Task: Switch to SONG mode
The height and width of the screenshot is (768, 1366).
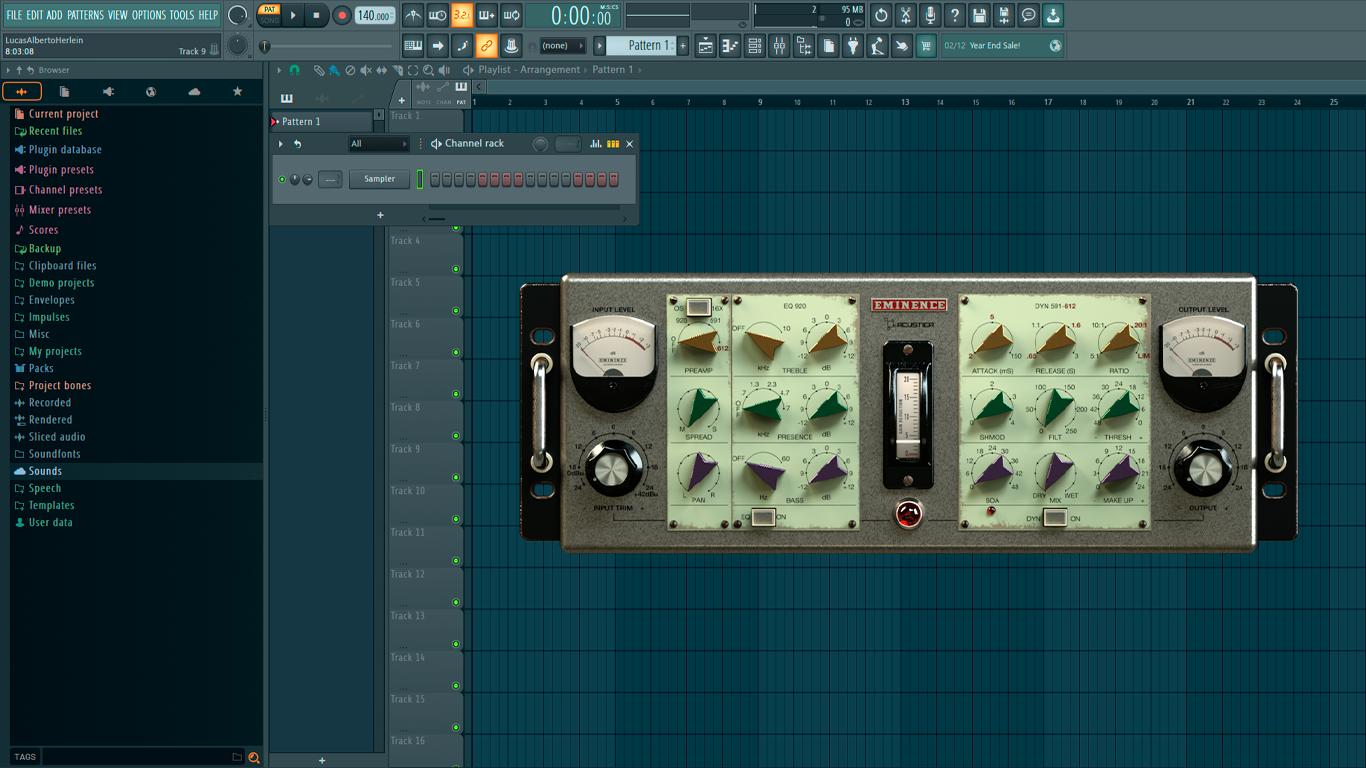Action: 270,20
